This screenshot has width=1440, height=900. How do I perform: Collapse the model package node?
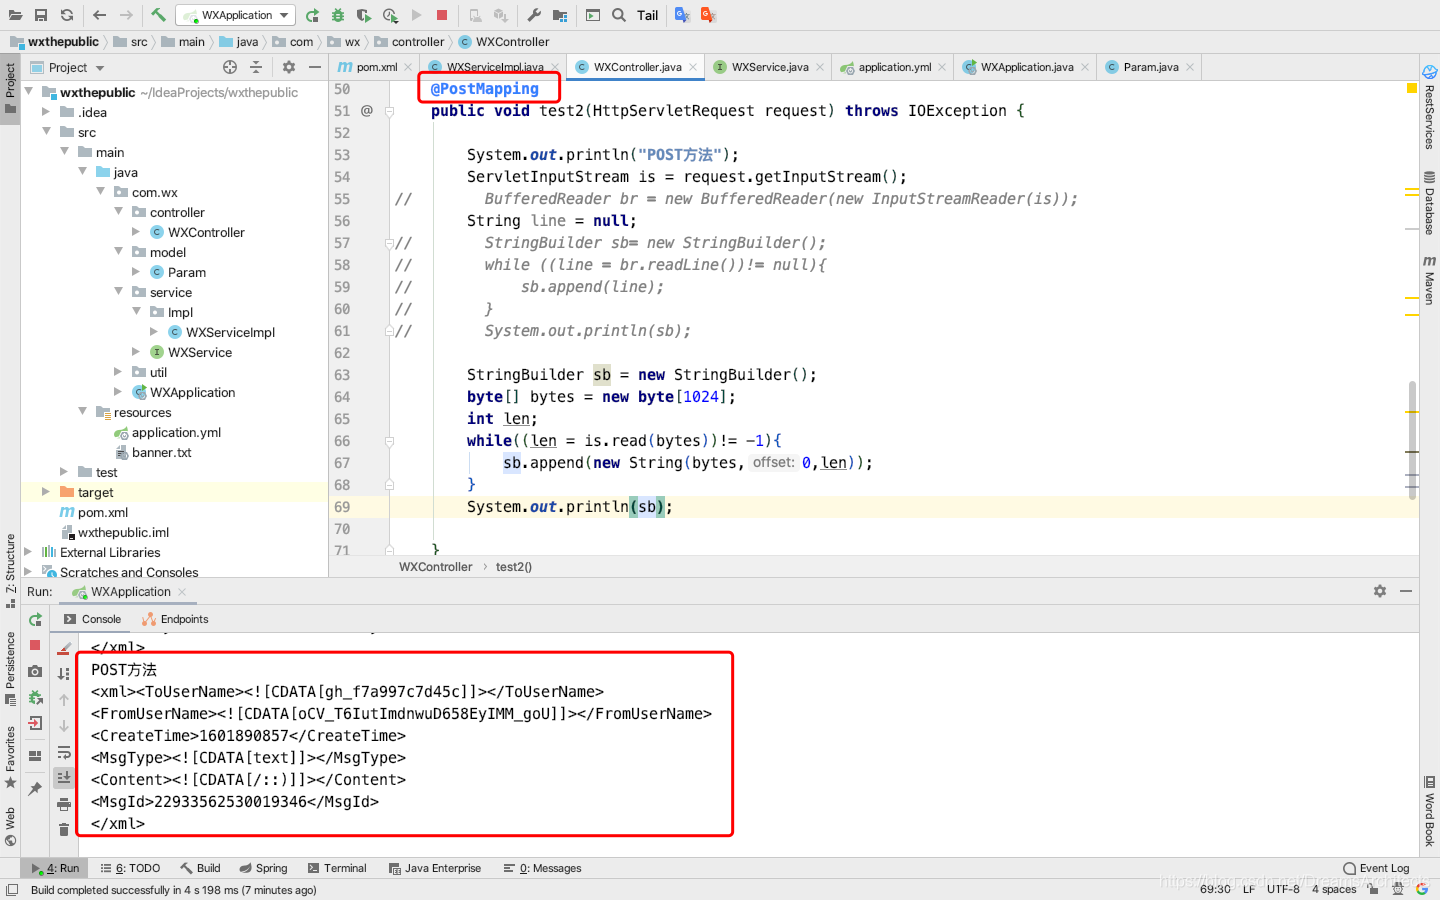pos(119,251)
